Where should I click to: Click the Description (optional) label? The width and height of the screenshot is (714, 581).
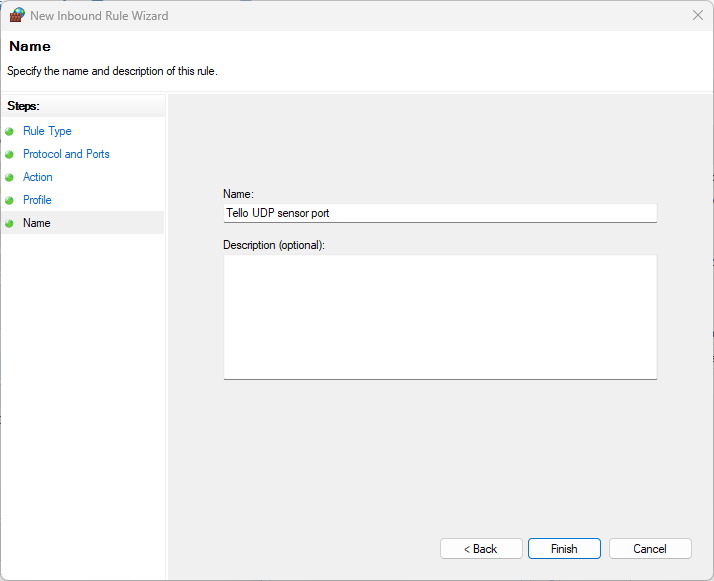(275, 245)
